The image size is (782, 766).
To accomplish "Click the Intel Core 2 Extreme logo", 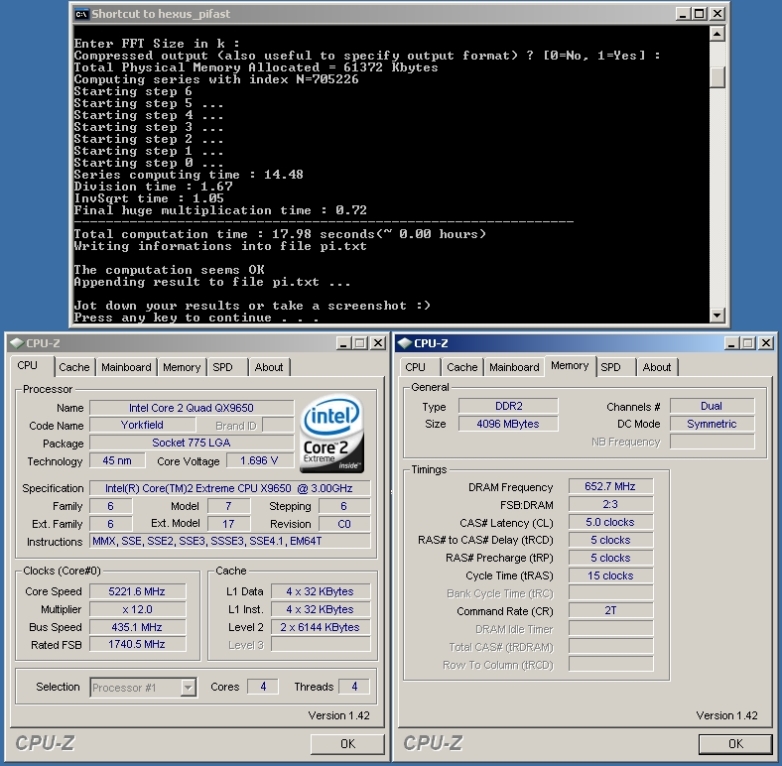I will coord(332,434).
